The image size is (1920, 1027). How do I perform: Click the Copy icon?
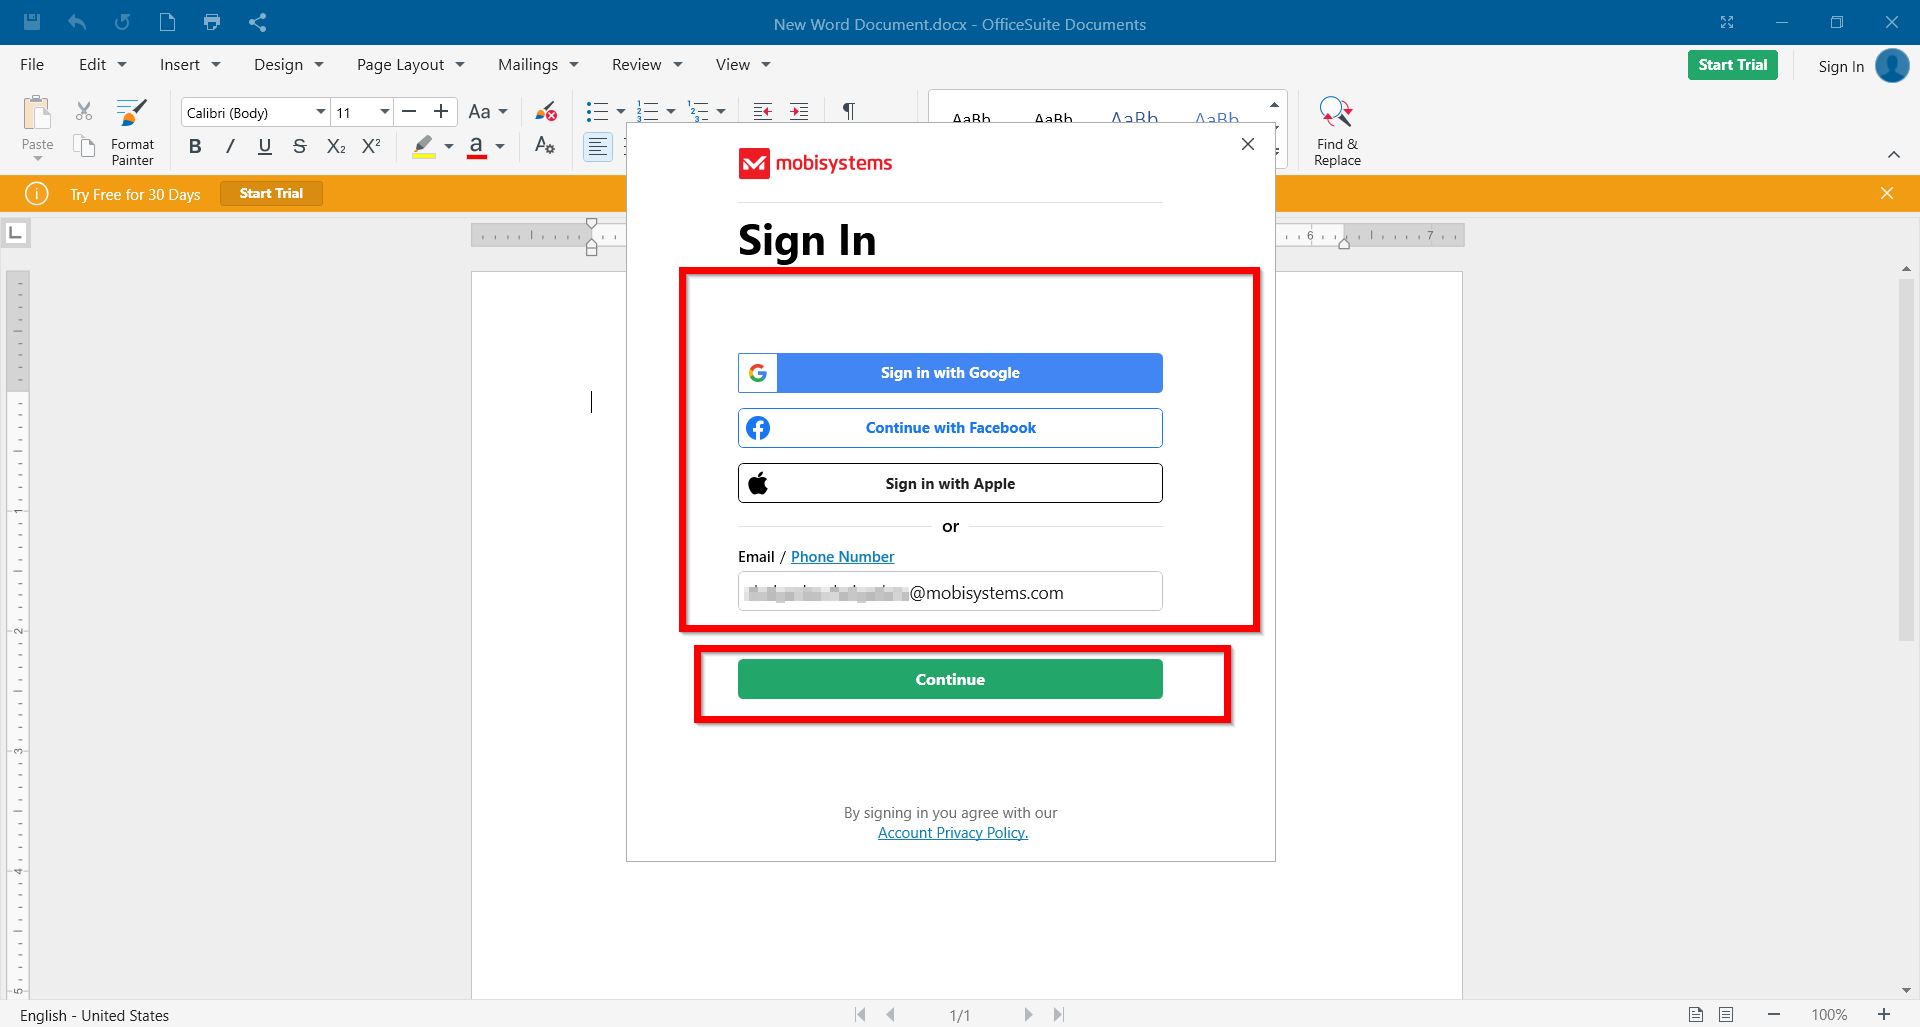[x=84, y=146]
